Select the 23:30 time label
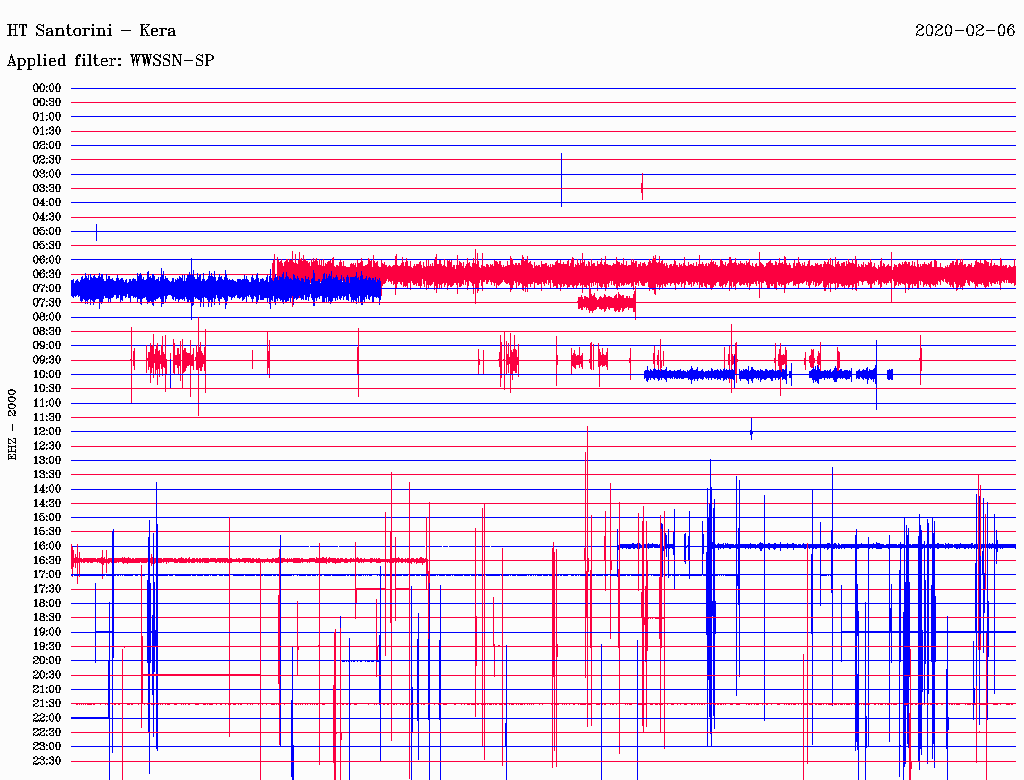1024x780 pixels. point(47,760)
